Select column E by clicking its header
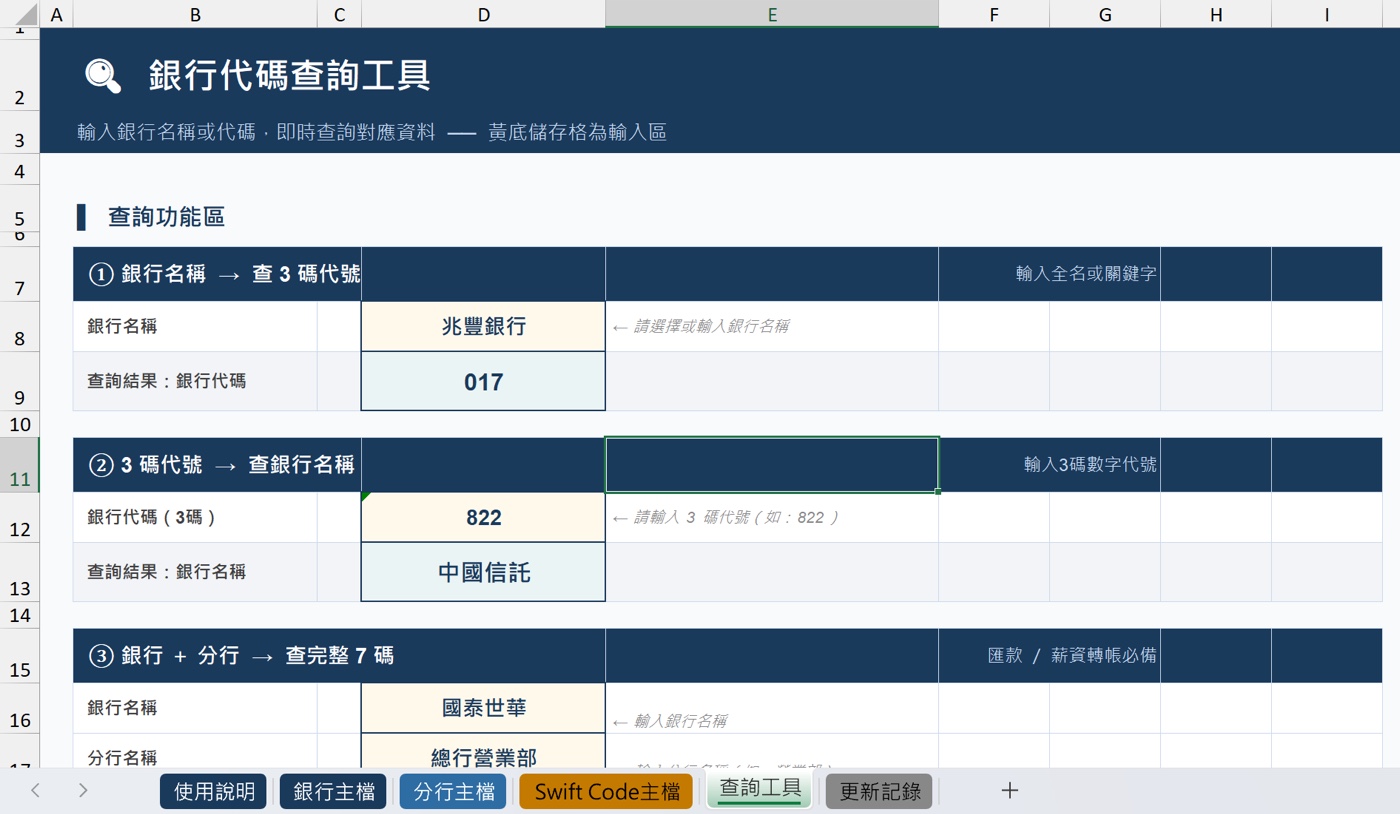The height and width of the screenshot is (814, 1400). (771, 14)
